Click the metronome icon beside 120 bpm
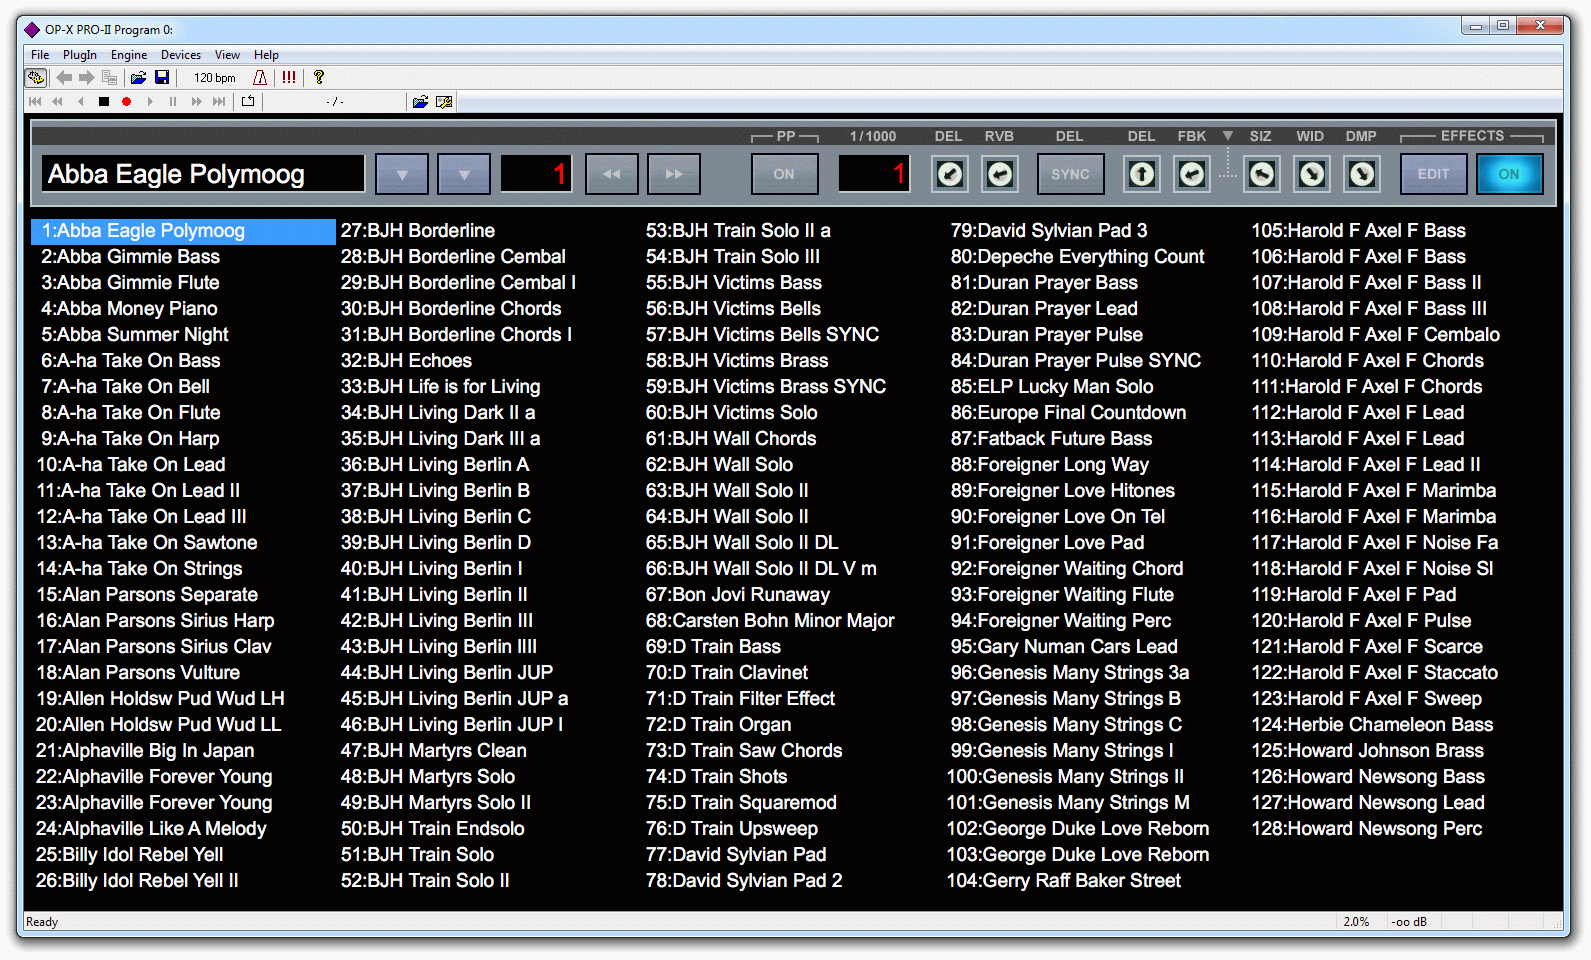 coord(260,78)
